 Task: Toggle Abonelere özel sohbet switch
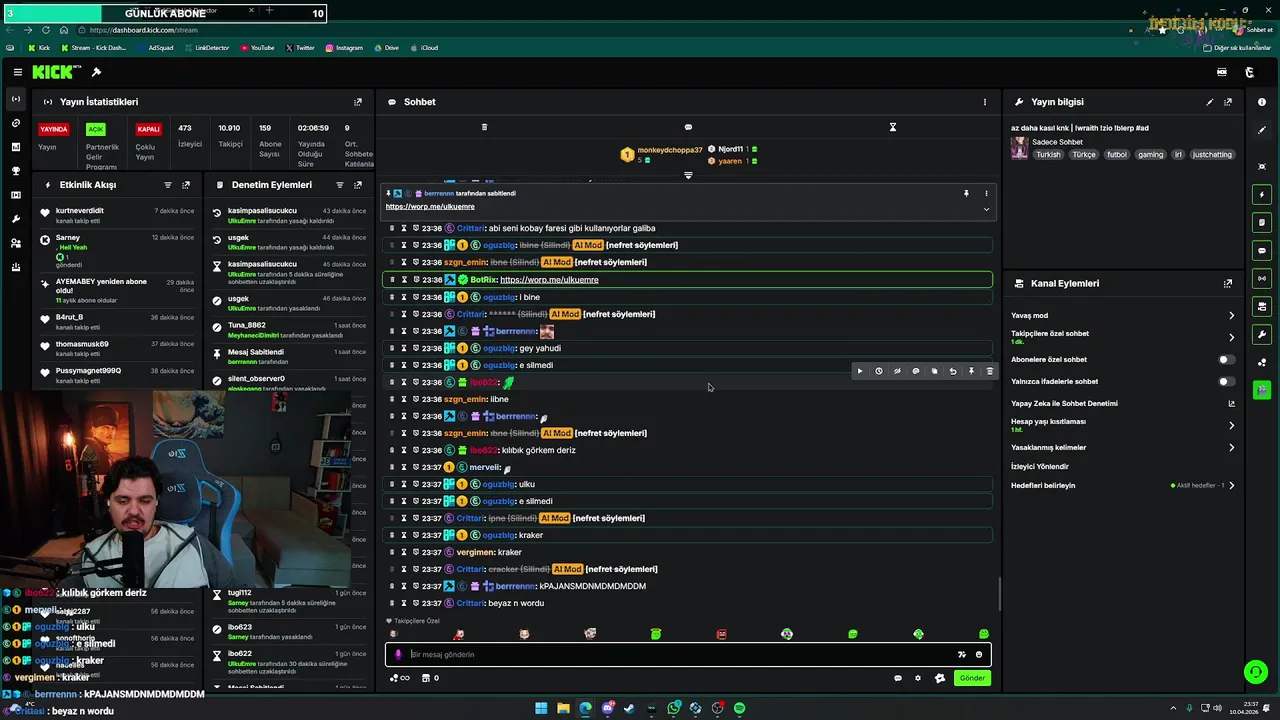[1226, 359]
